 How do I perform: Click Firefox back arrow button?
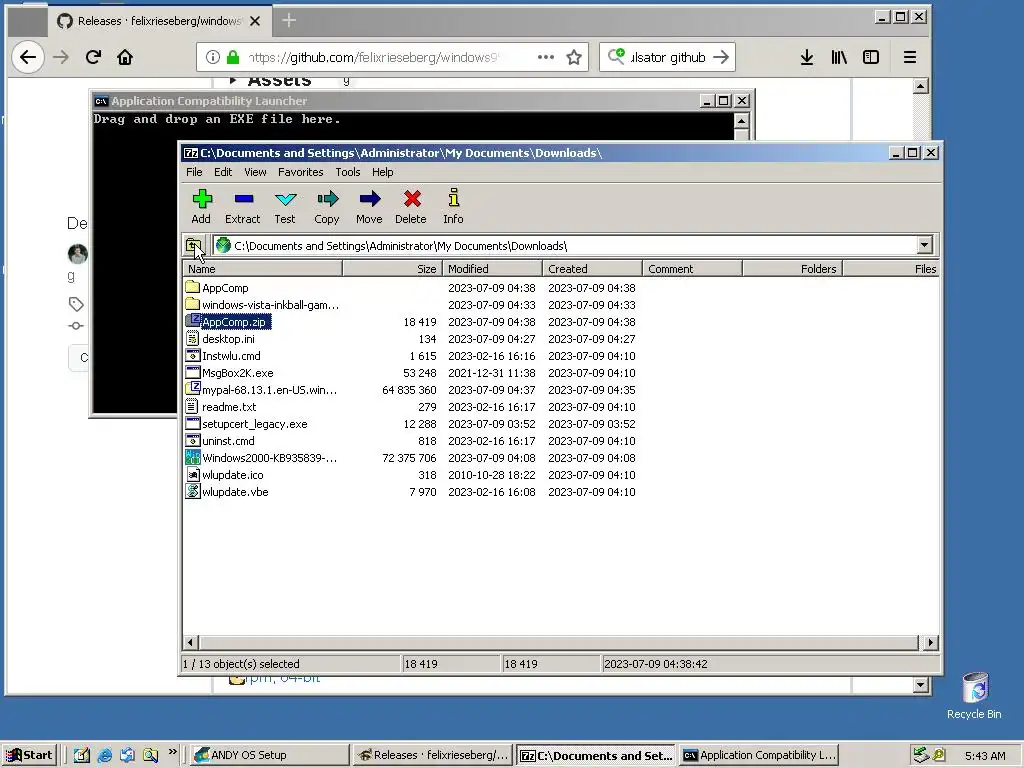pyautogui.click(x=28, y=57)
